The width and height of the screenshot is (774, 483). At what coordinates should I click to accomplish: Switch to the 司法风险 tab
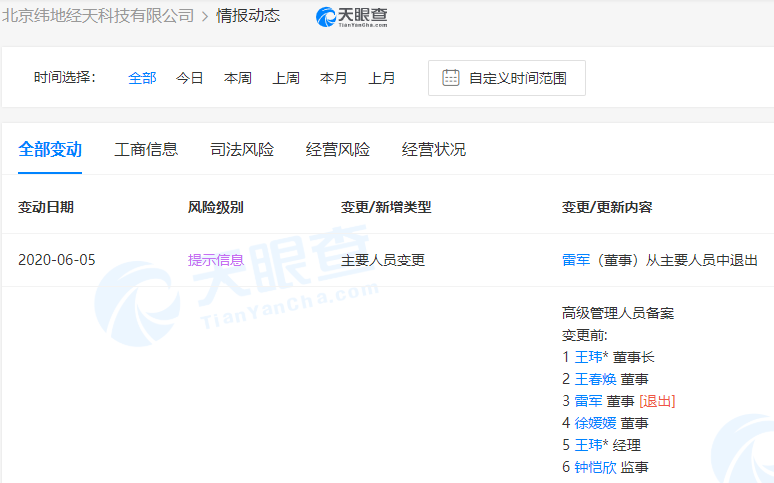pyautogui.click(x=242, y=149)
